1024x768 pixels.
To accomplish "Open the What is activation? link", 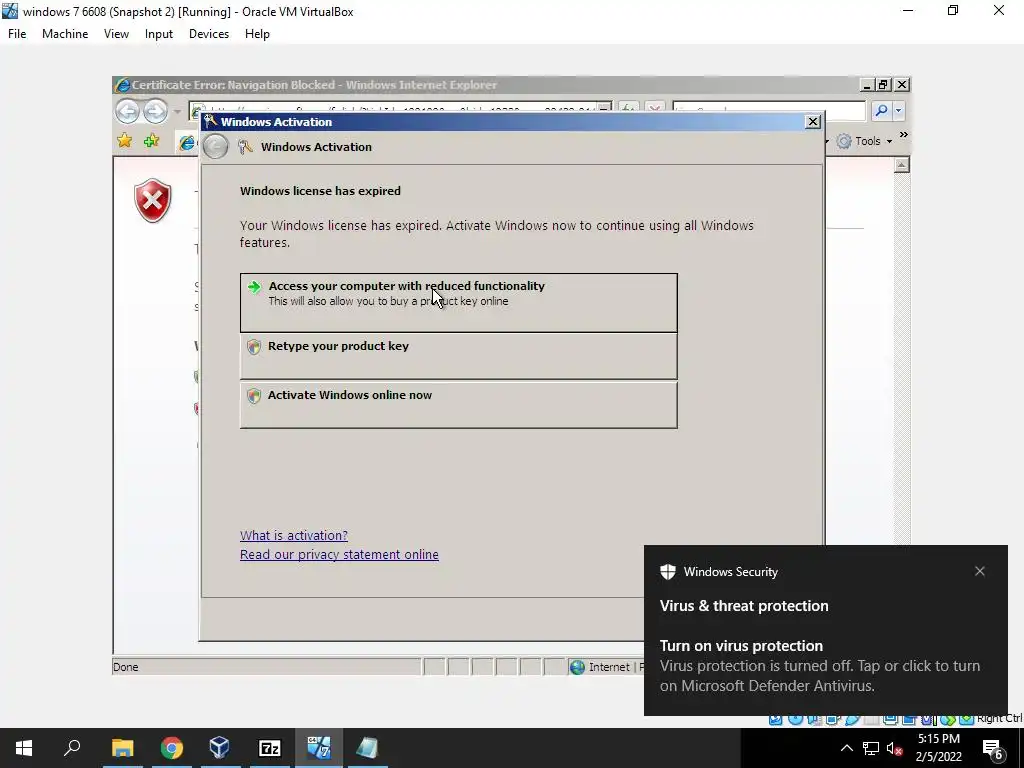I will [294, 536].
